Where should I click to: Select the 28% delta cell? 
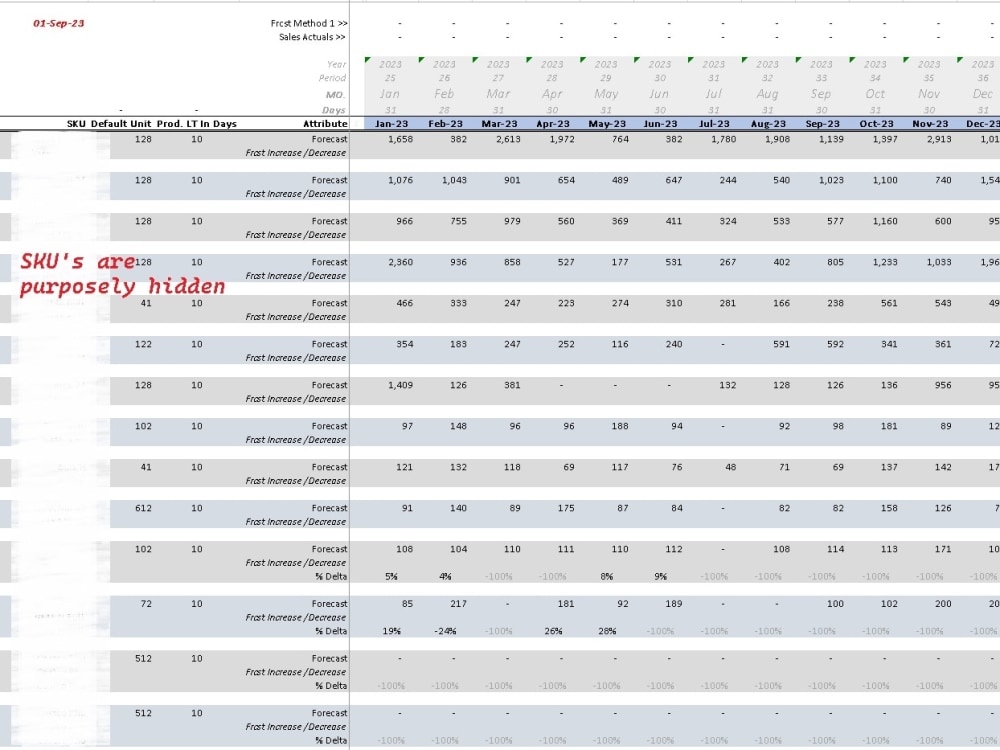pos(607,631)
